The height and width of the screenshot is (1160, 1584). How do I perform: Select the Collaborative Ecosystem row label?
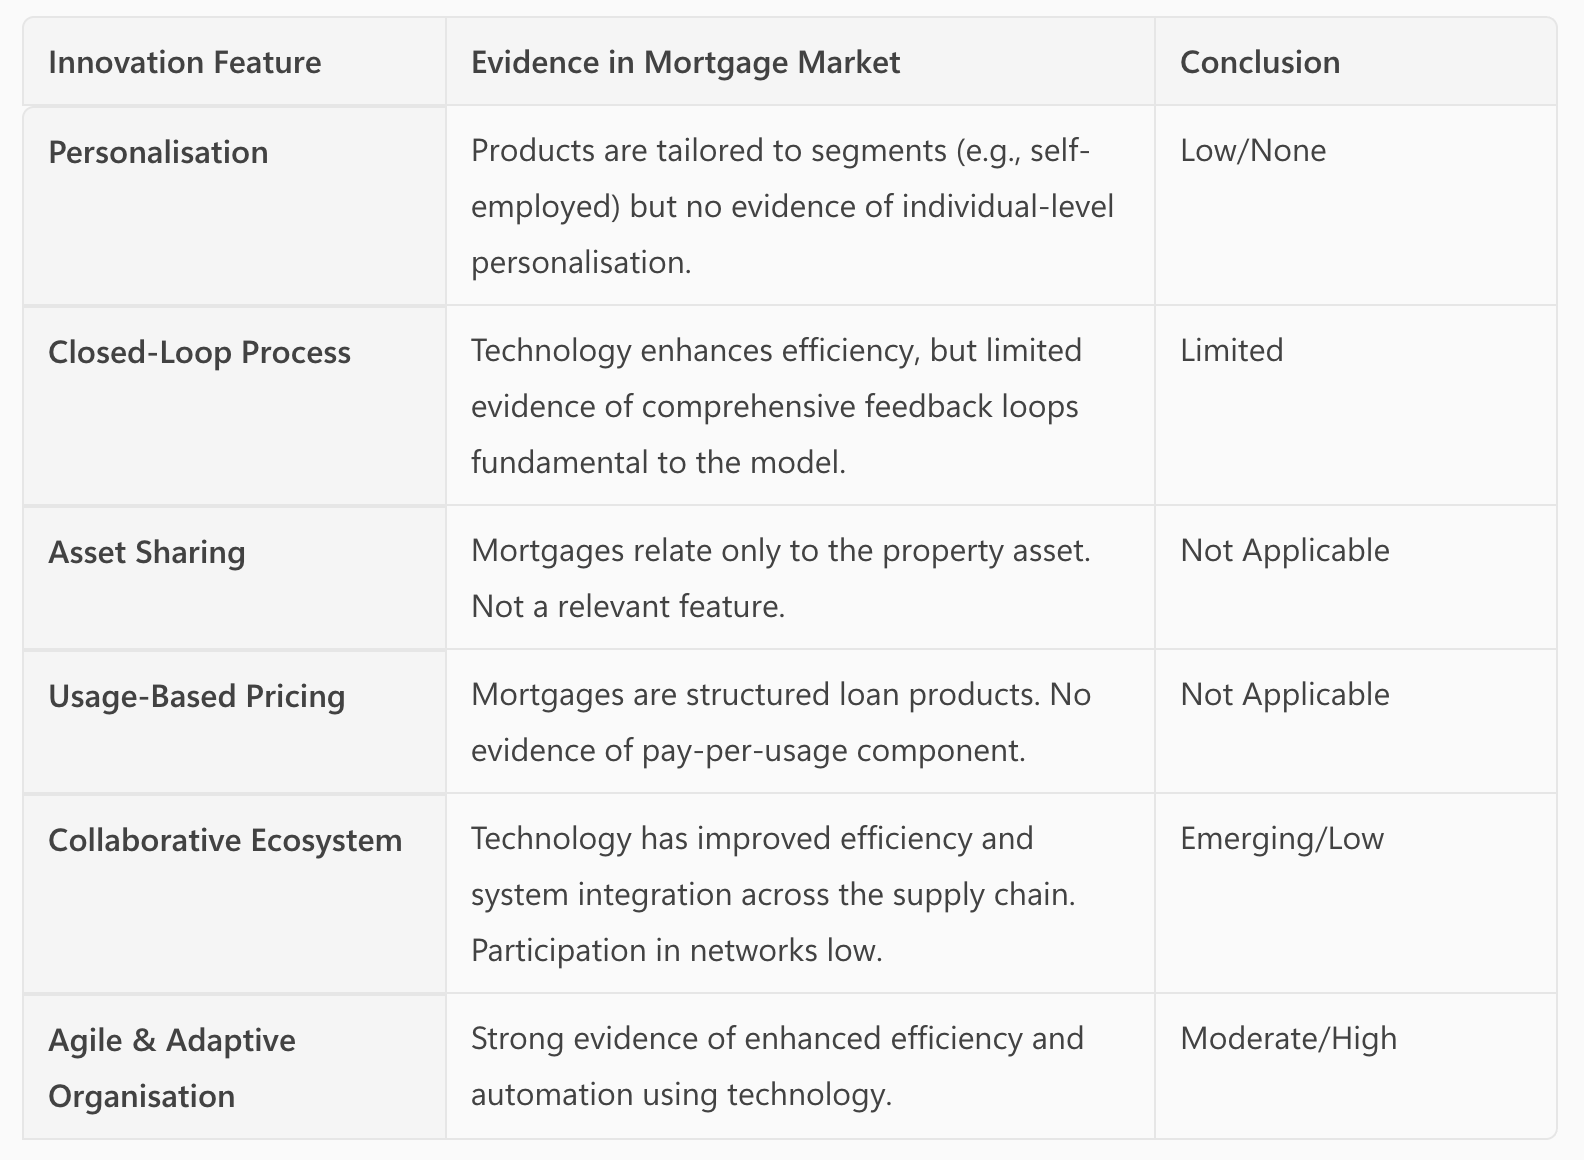point(225,840)
